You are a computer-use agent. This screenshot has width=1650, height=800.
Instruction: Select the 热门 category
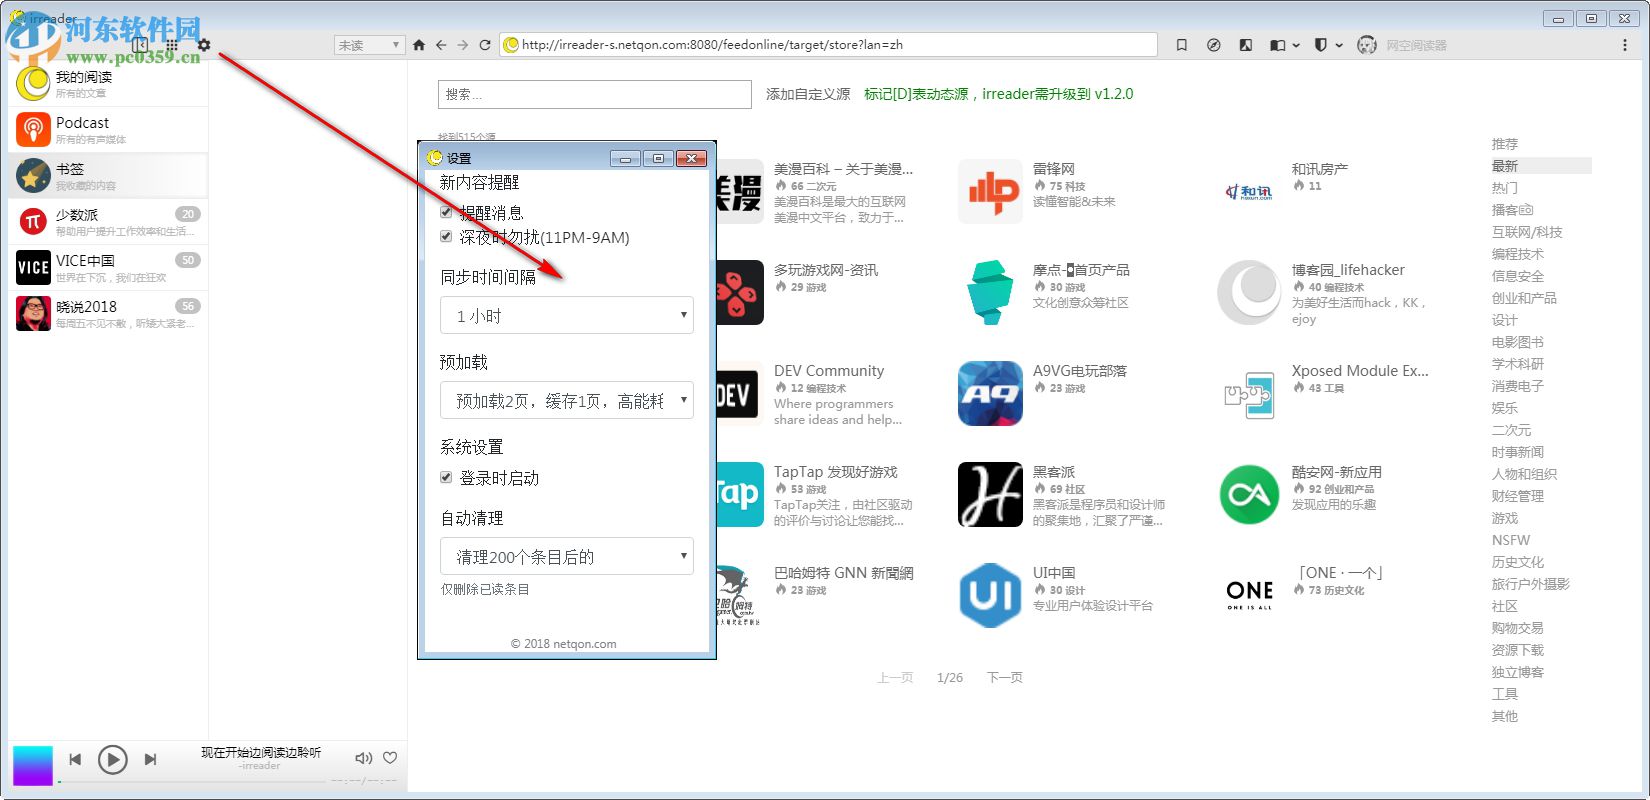1504,188
